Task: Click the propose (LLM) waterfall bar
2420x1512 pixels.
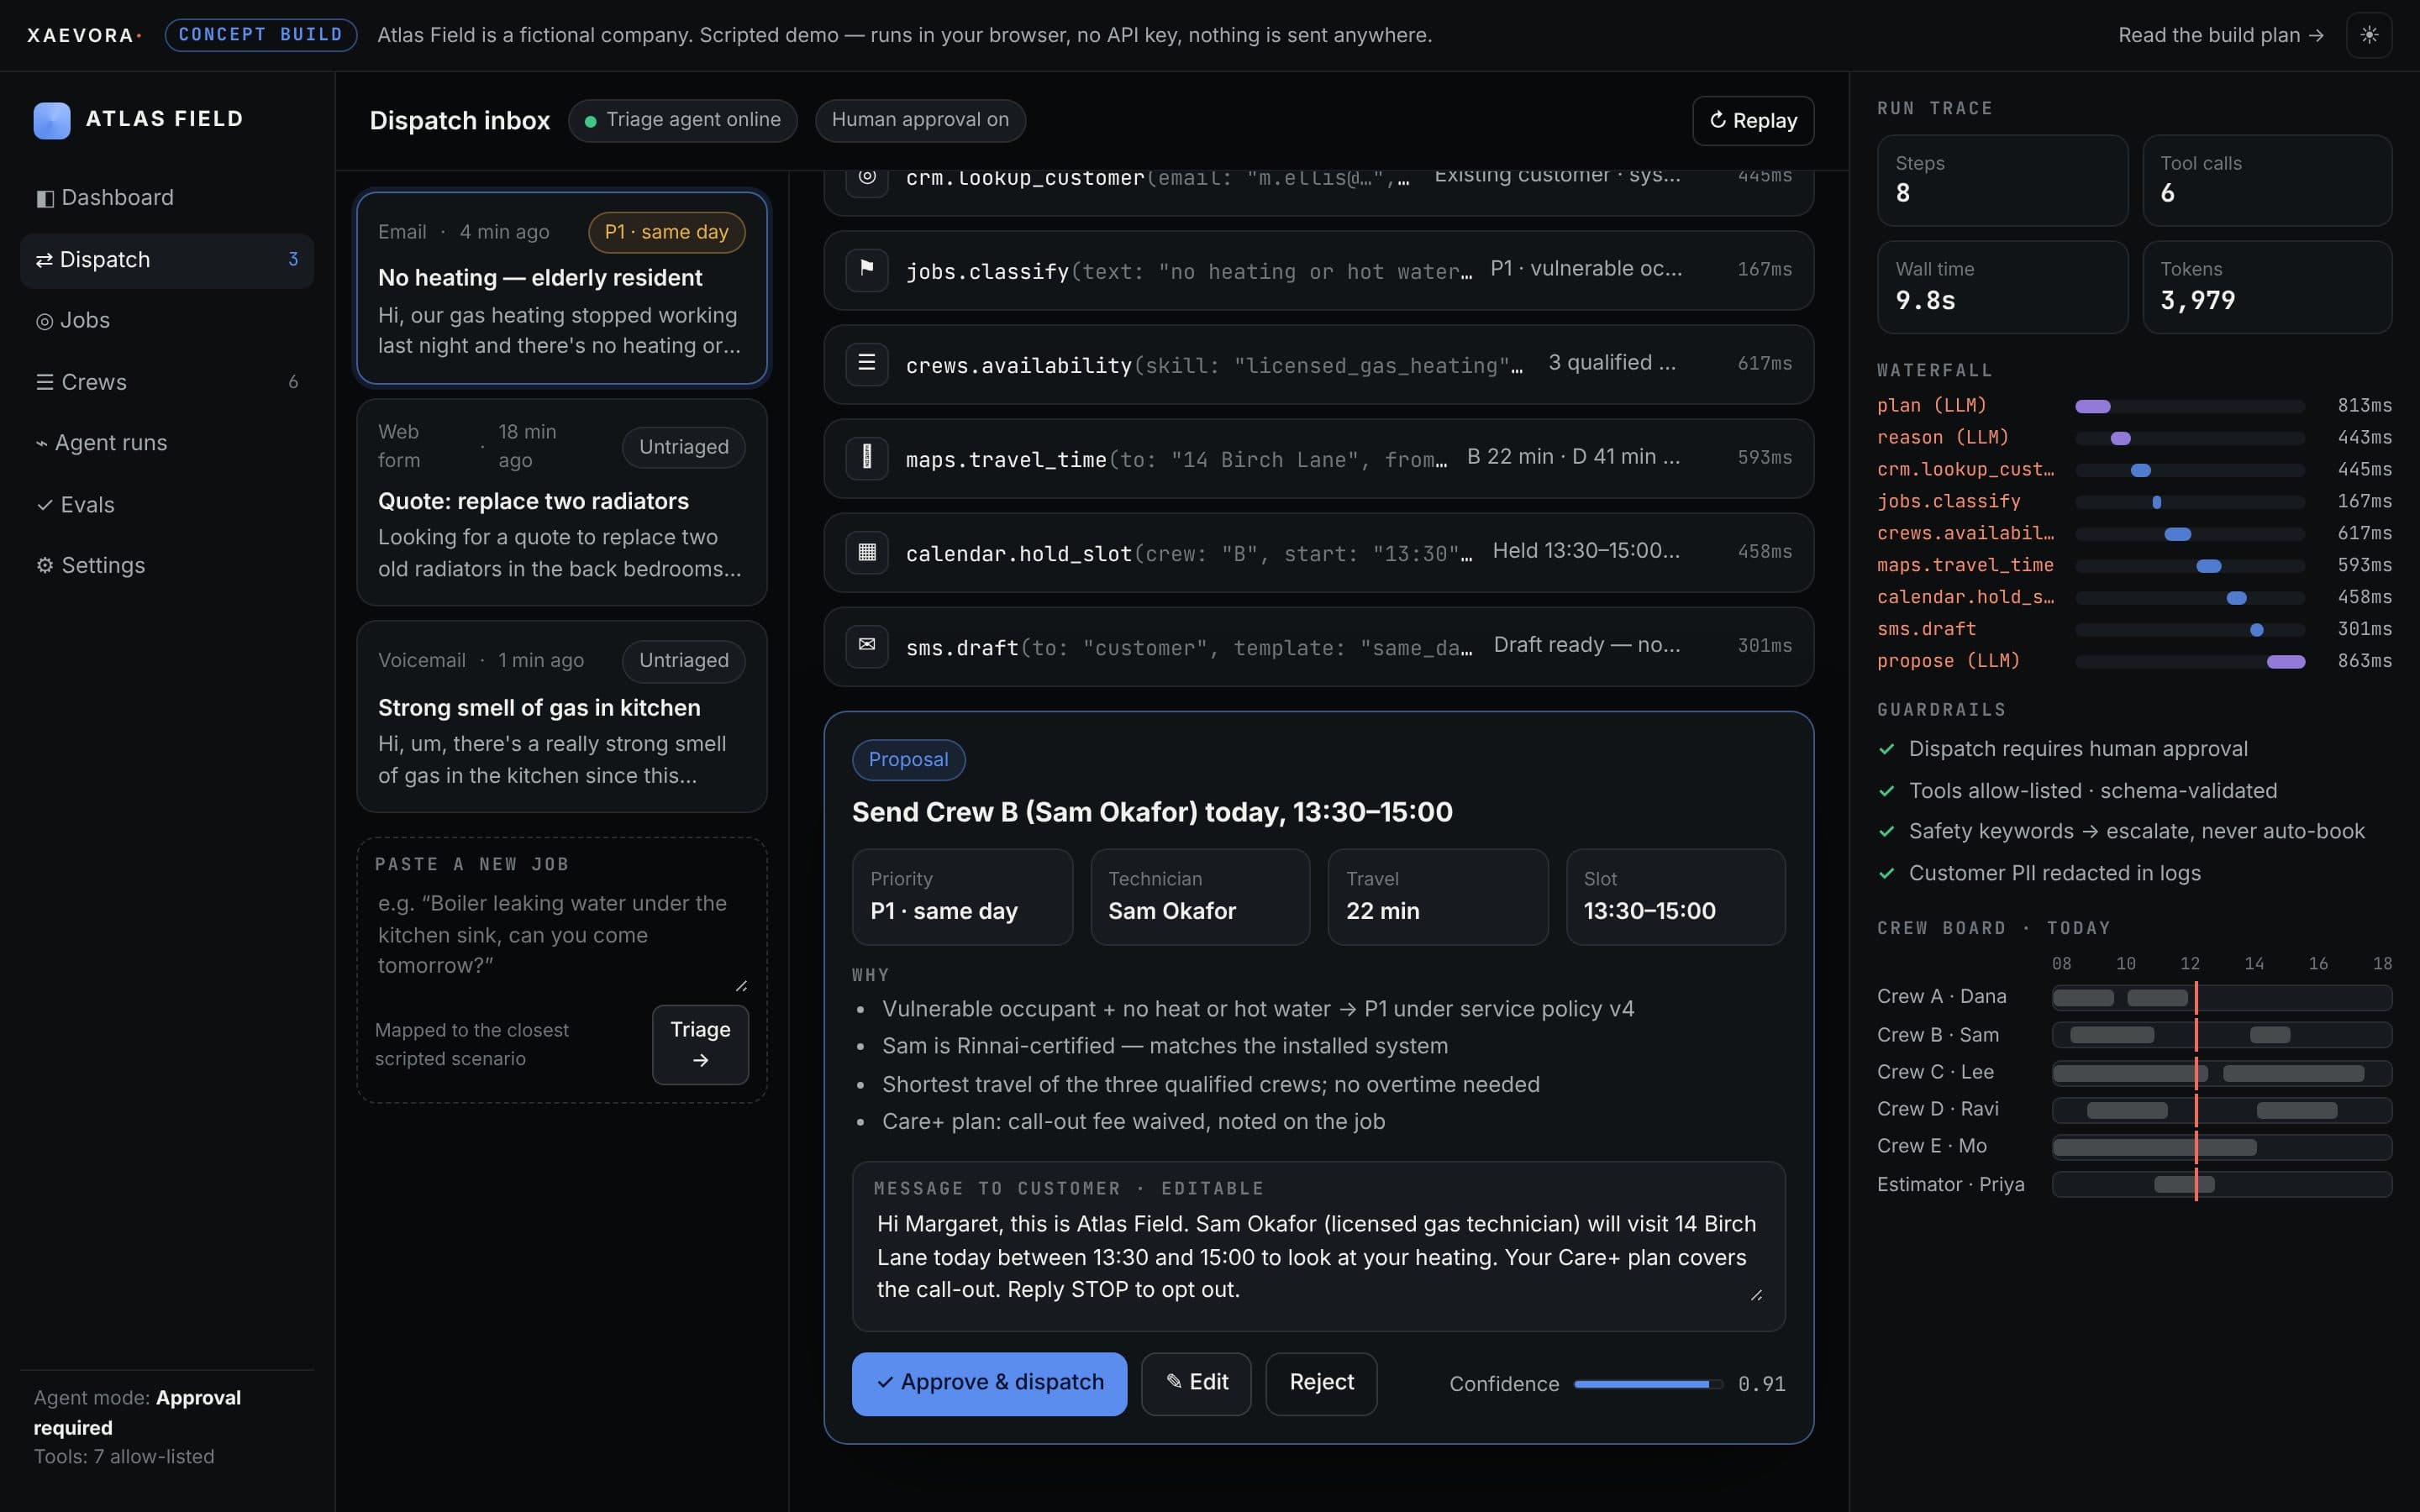Action: 2285,662
